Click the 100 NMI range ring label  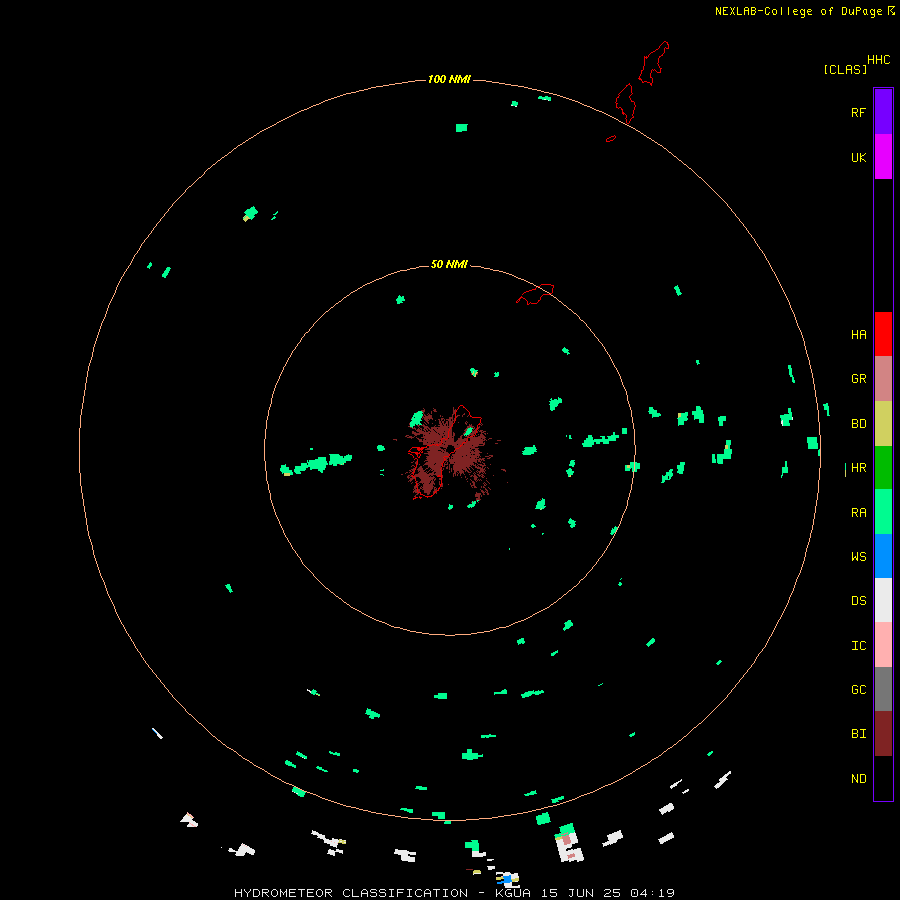449,79
